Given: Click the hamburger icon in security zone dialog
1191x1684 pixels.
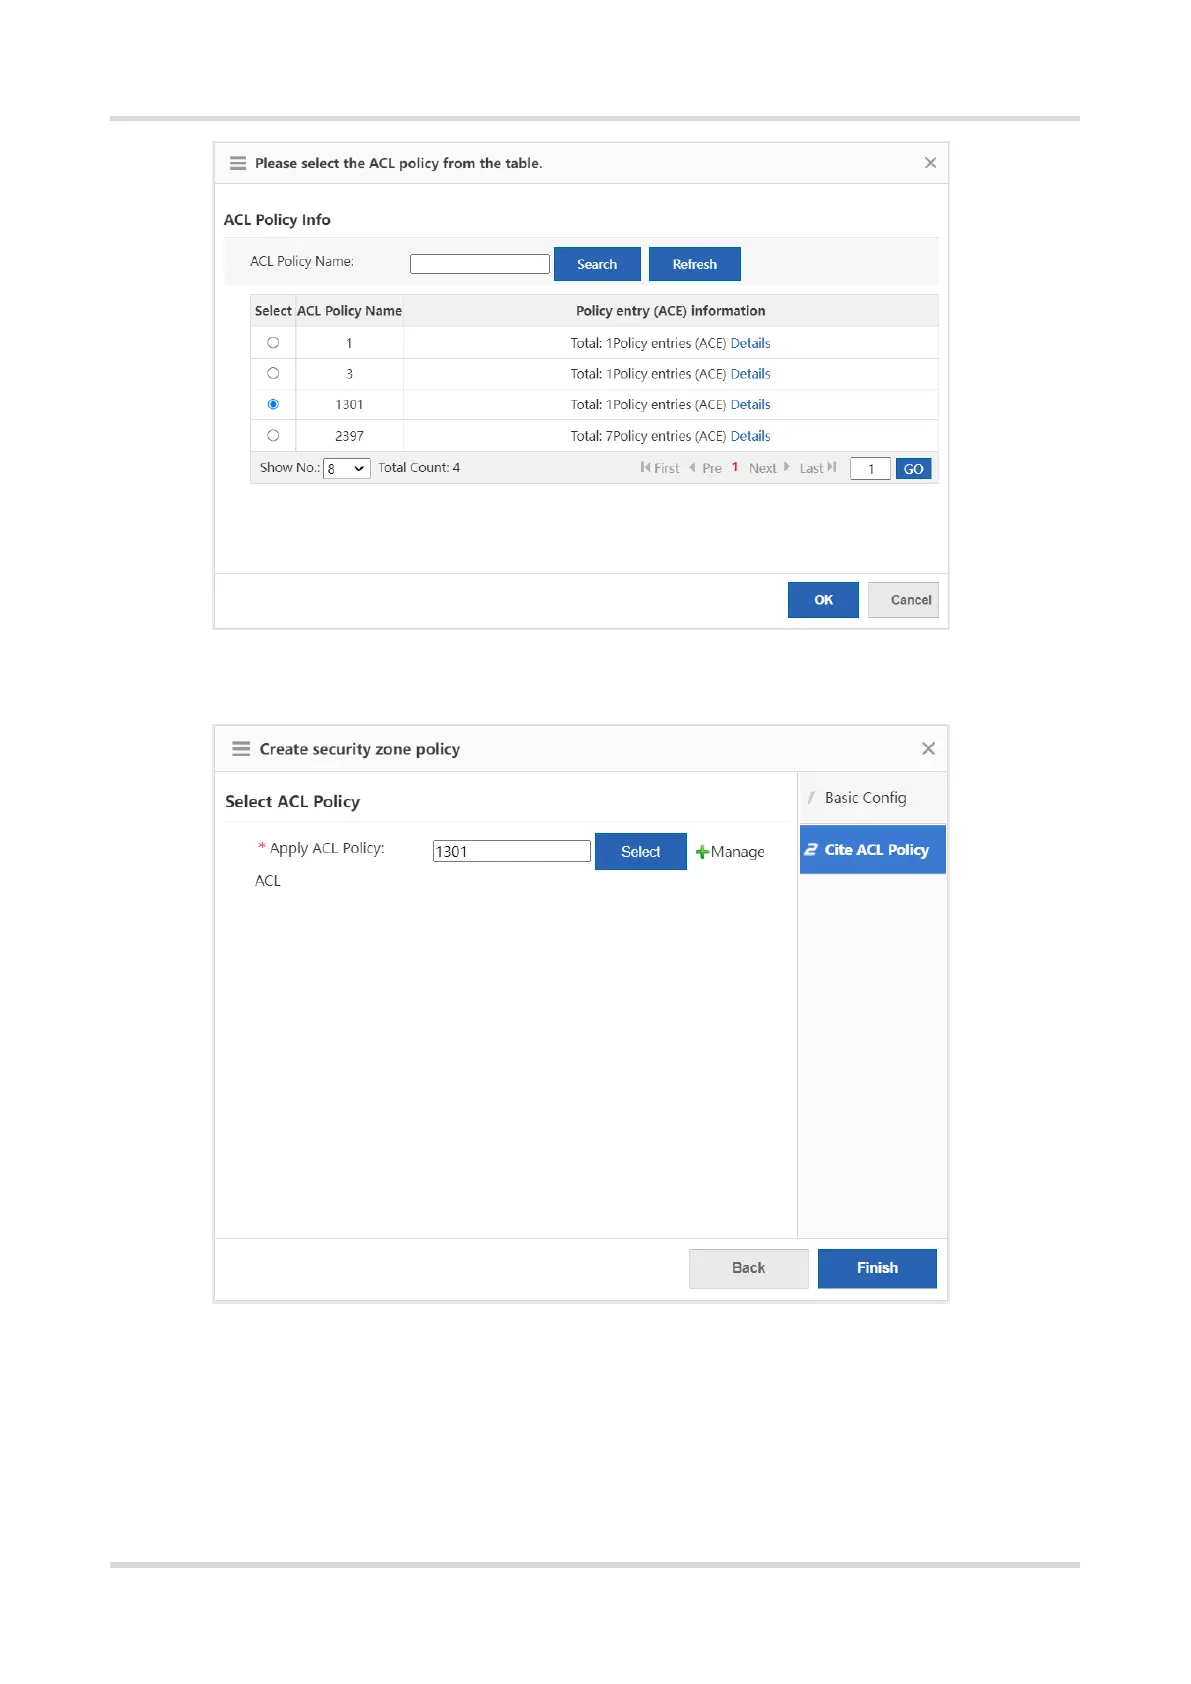Looking at the screenshot, I should tap(241, 749).
